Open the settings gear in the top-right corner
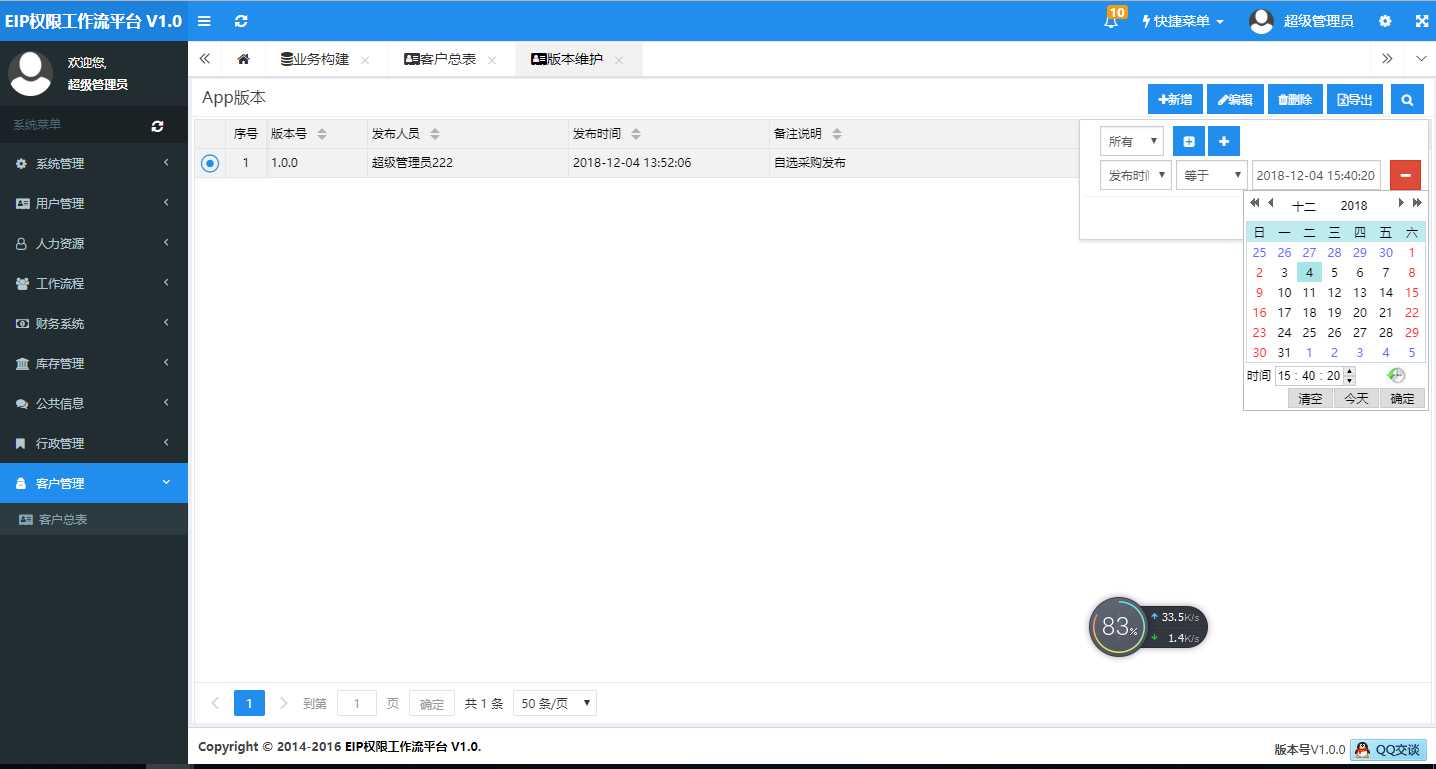Viewport: 1436px width, 769px height. [x=1385, y=20]
